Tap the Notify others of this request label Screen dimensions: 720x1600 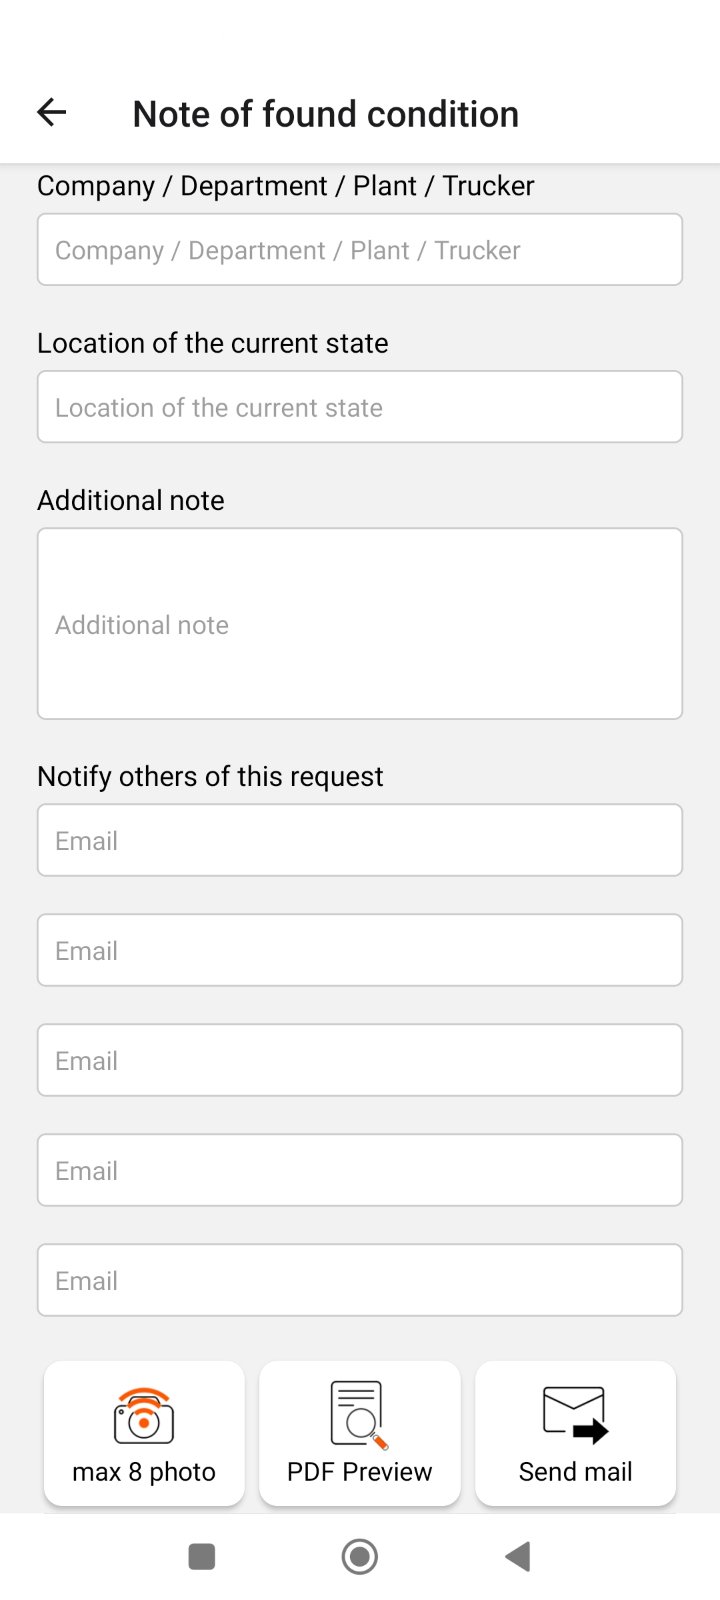coord(210,777)
